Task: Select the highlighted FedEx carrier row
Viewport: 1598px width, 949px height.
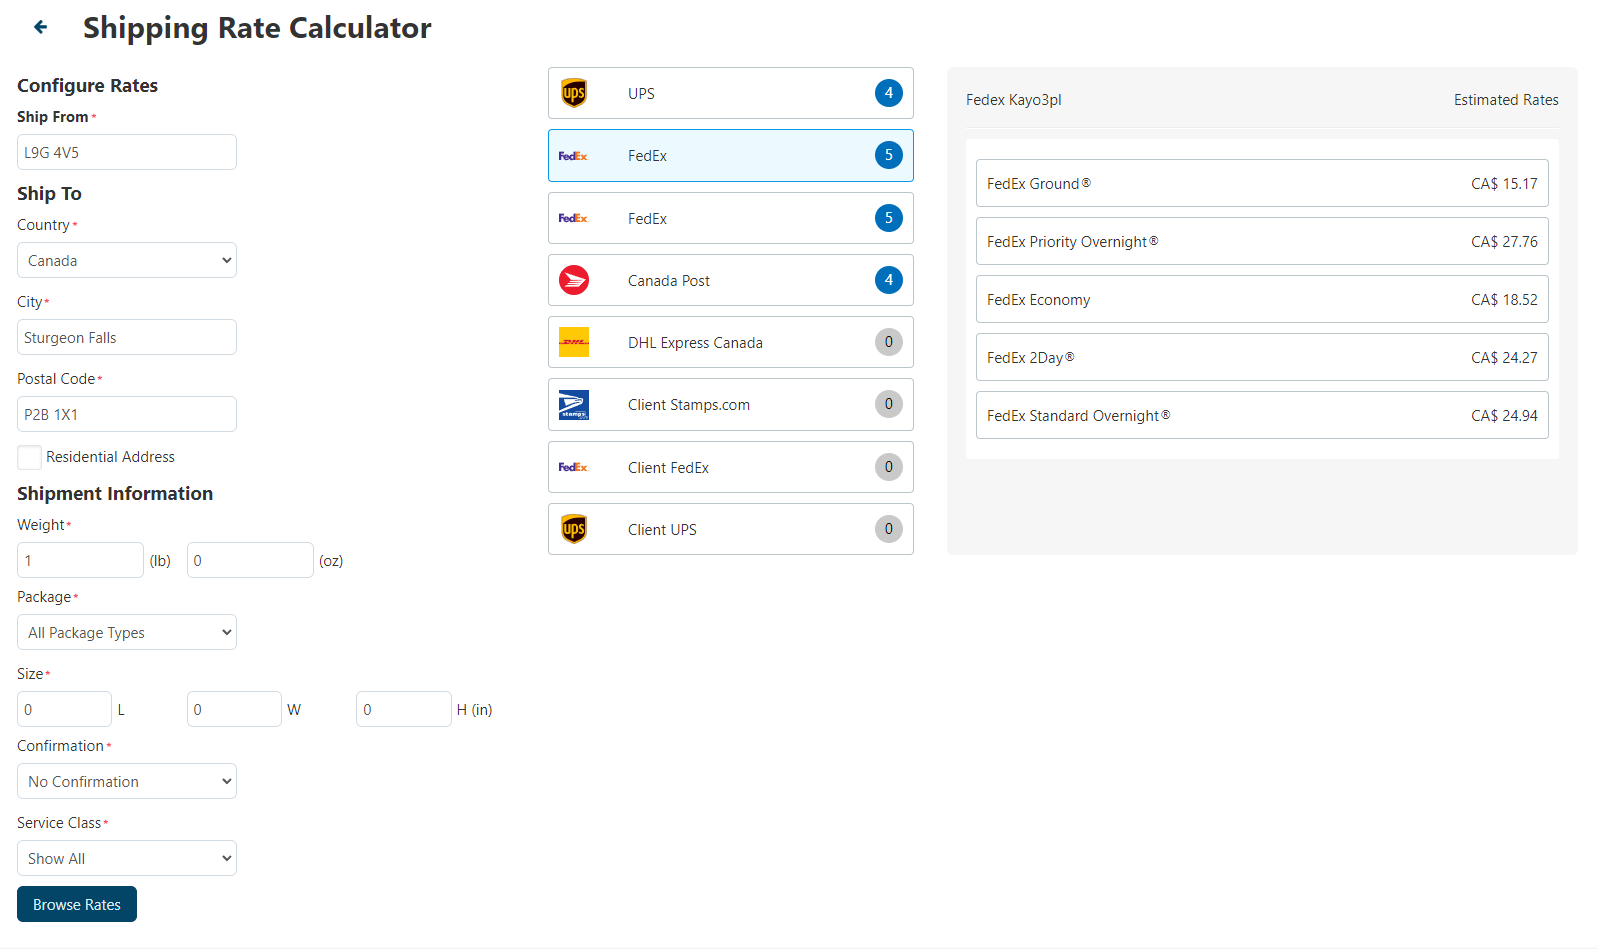Action: click(x=730, y=156)
